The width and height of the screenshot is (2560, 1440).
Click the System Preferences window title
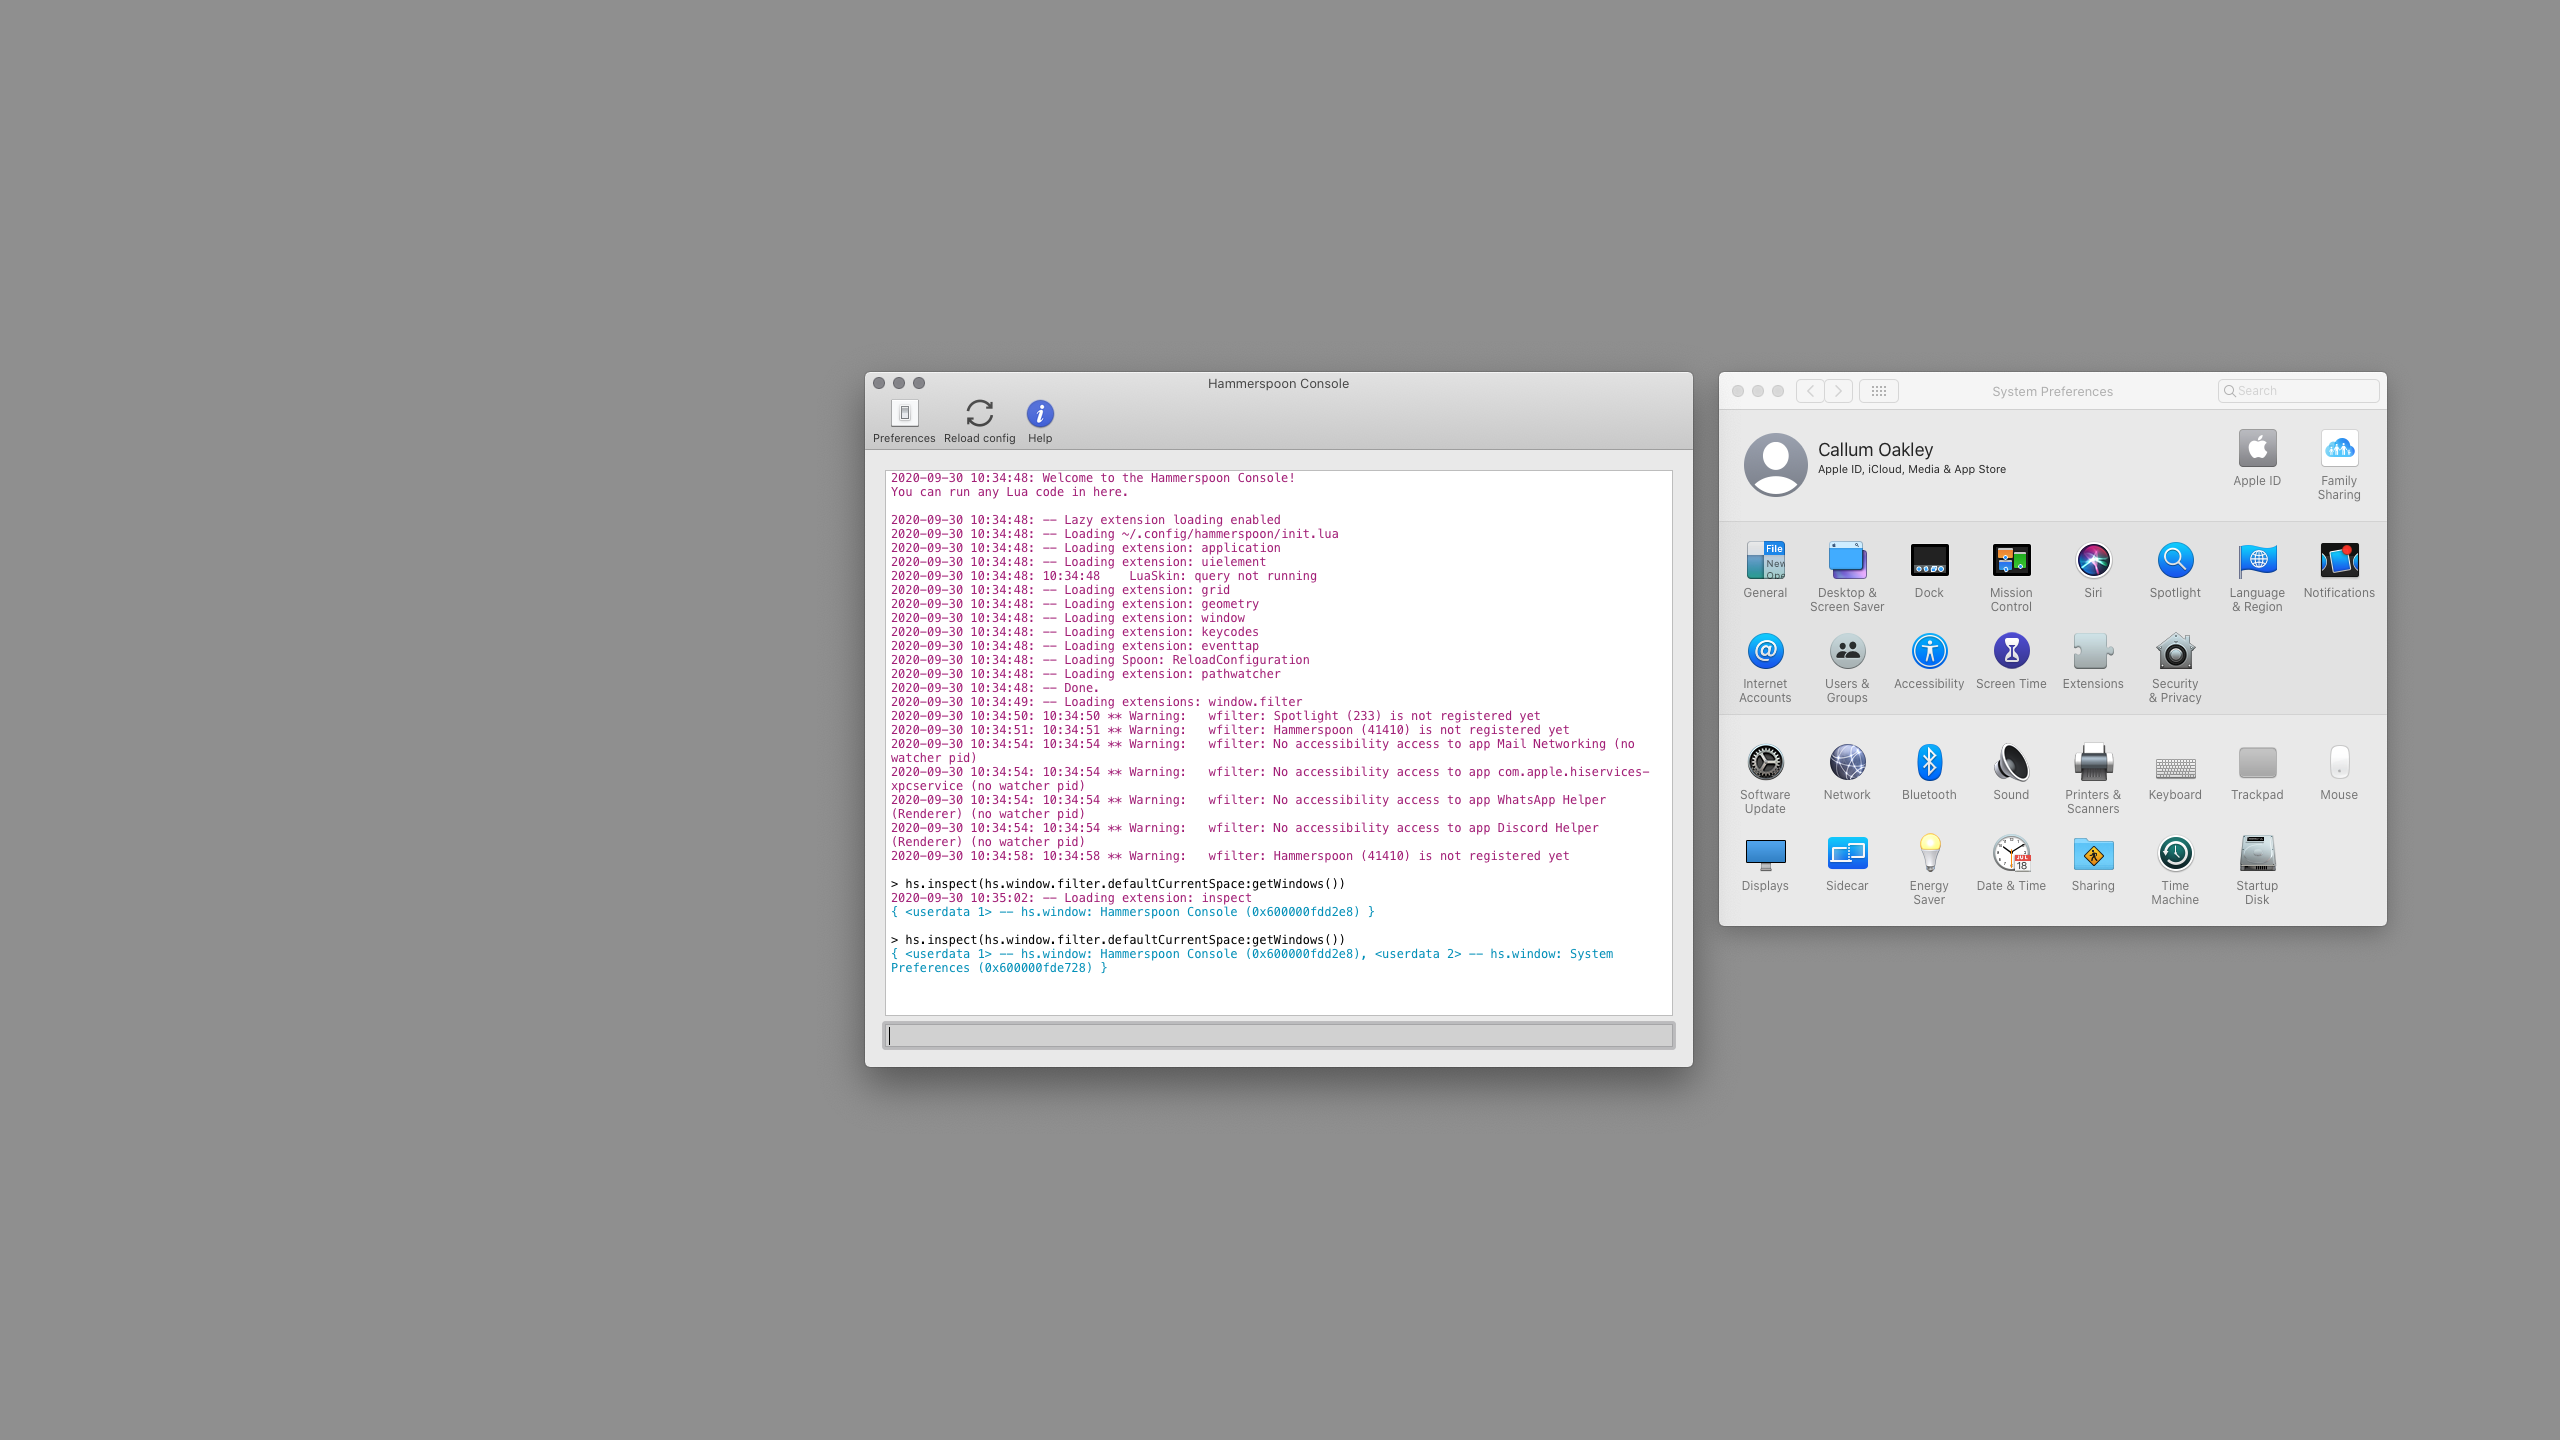(2052, 391)
